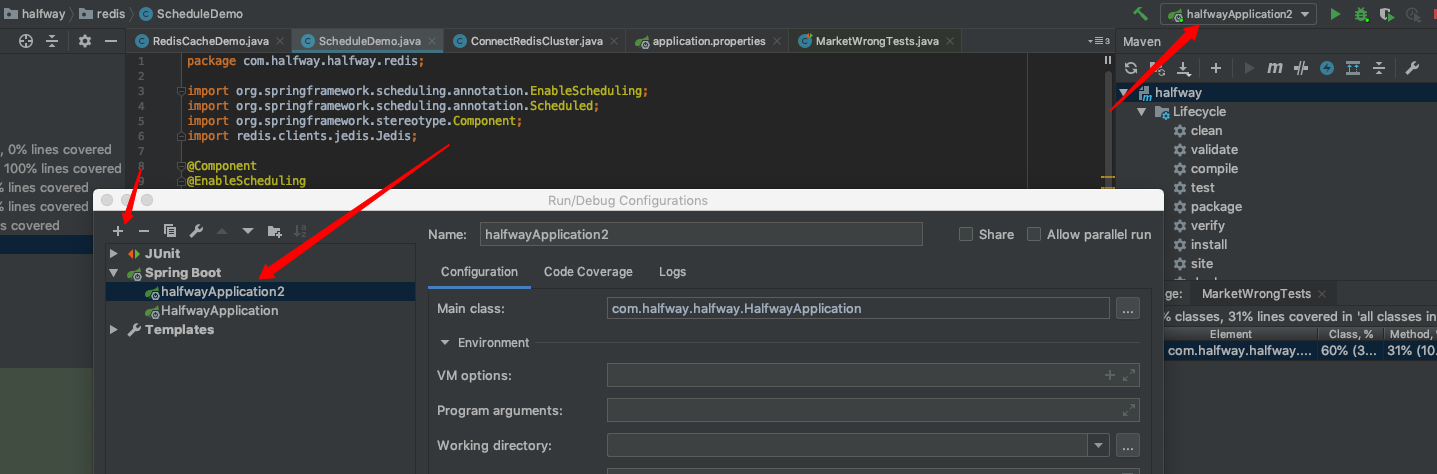Start debugging with the bug icon
This screenshot has height=474, width=1437.
1361,14
